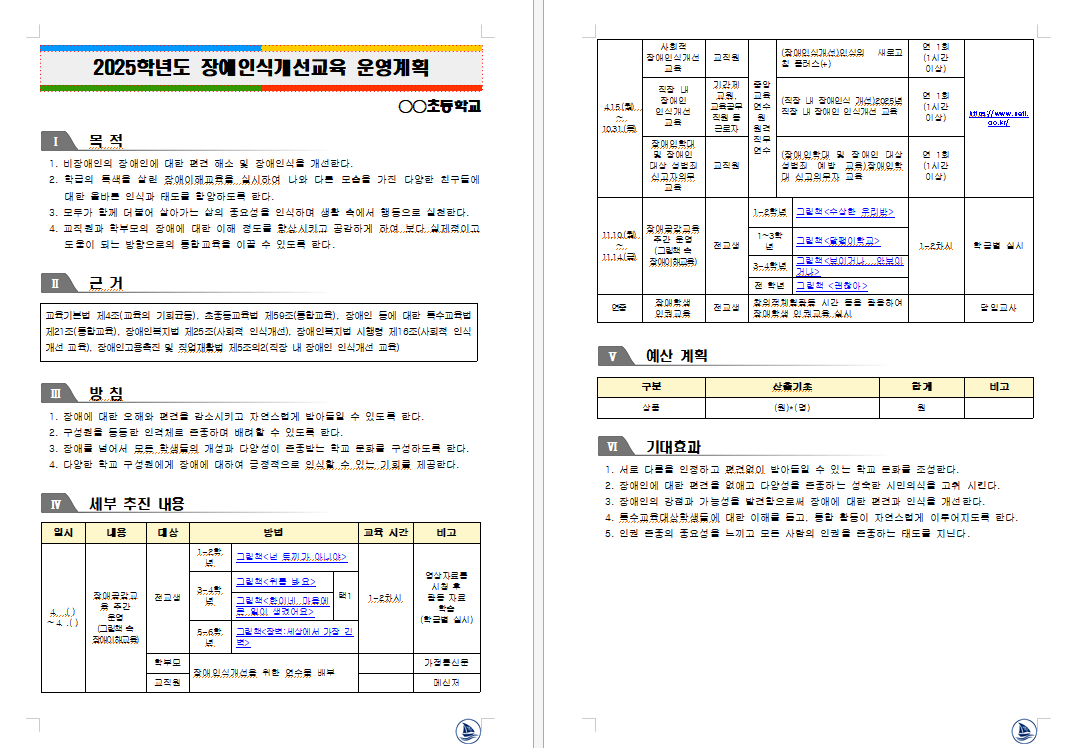The width and height of the screenshot is (1066, 748).
Task: Click the 중앙교육연수원 원격 직무 연수 cell
Action: [x=762, y=118]
